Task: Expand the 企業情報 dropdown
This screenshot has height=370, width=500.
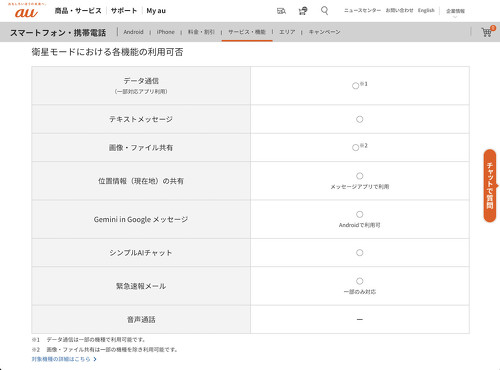Action: pos(455,11)
